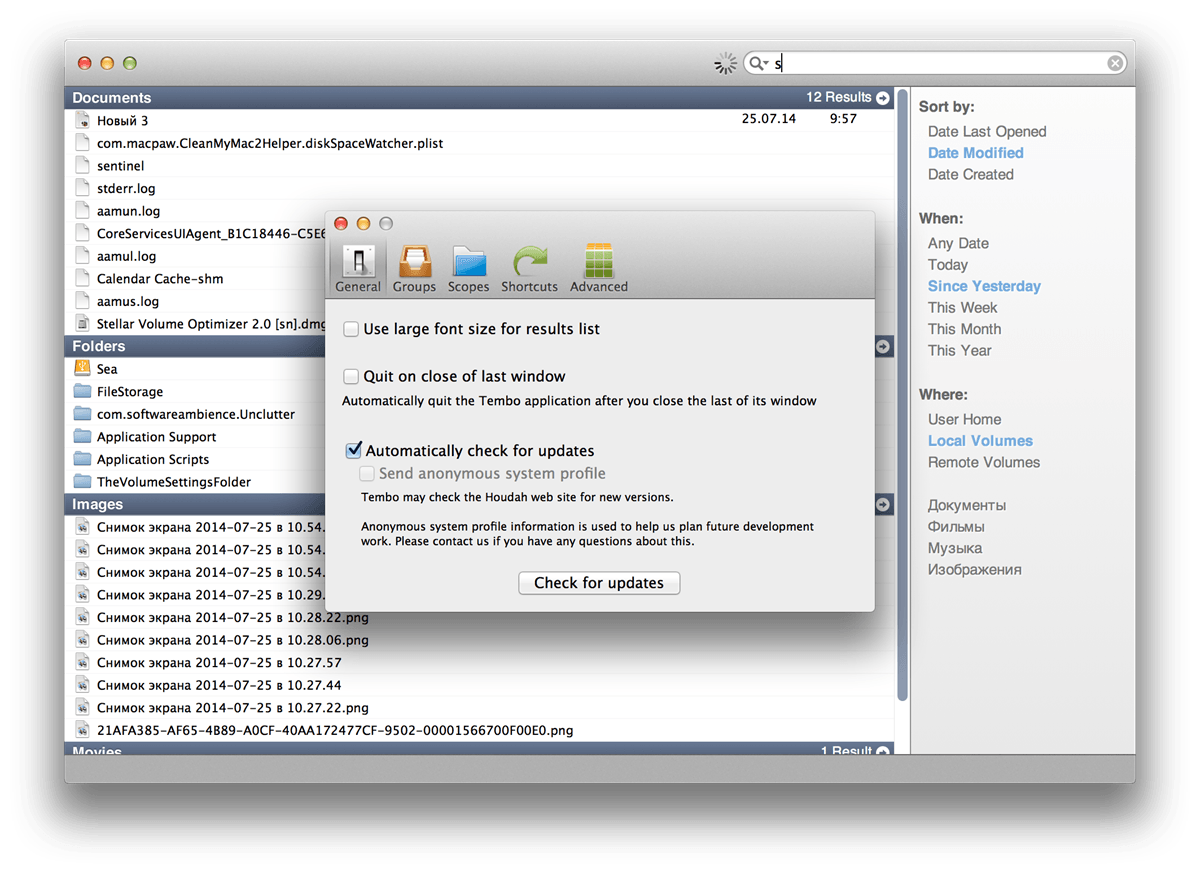
Task: Click the Новый 3 document icon
Action: [x=82, y=120]
